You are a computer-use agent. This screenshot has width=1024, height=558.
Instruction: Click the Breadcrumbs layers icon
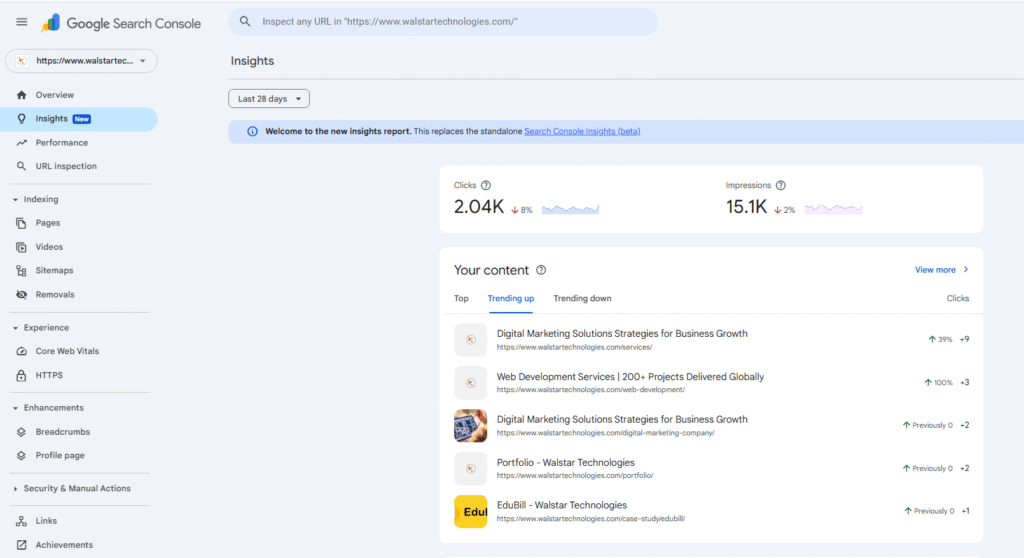coord(22,432)
